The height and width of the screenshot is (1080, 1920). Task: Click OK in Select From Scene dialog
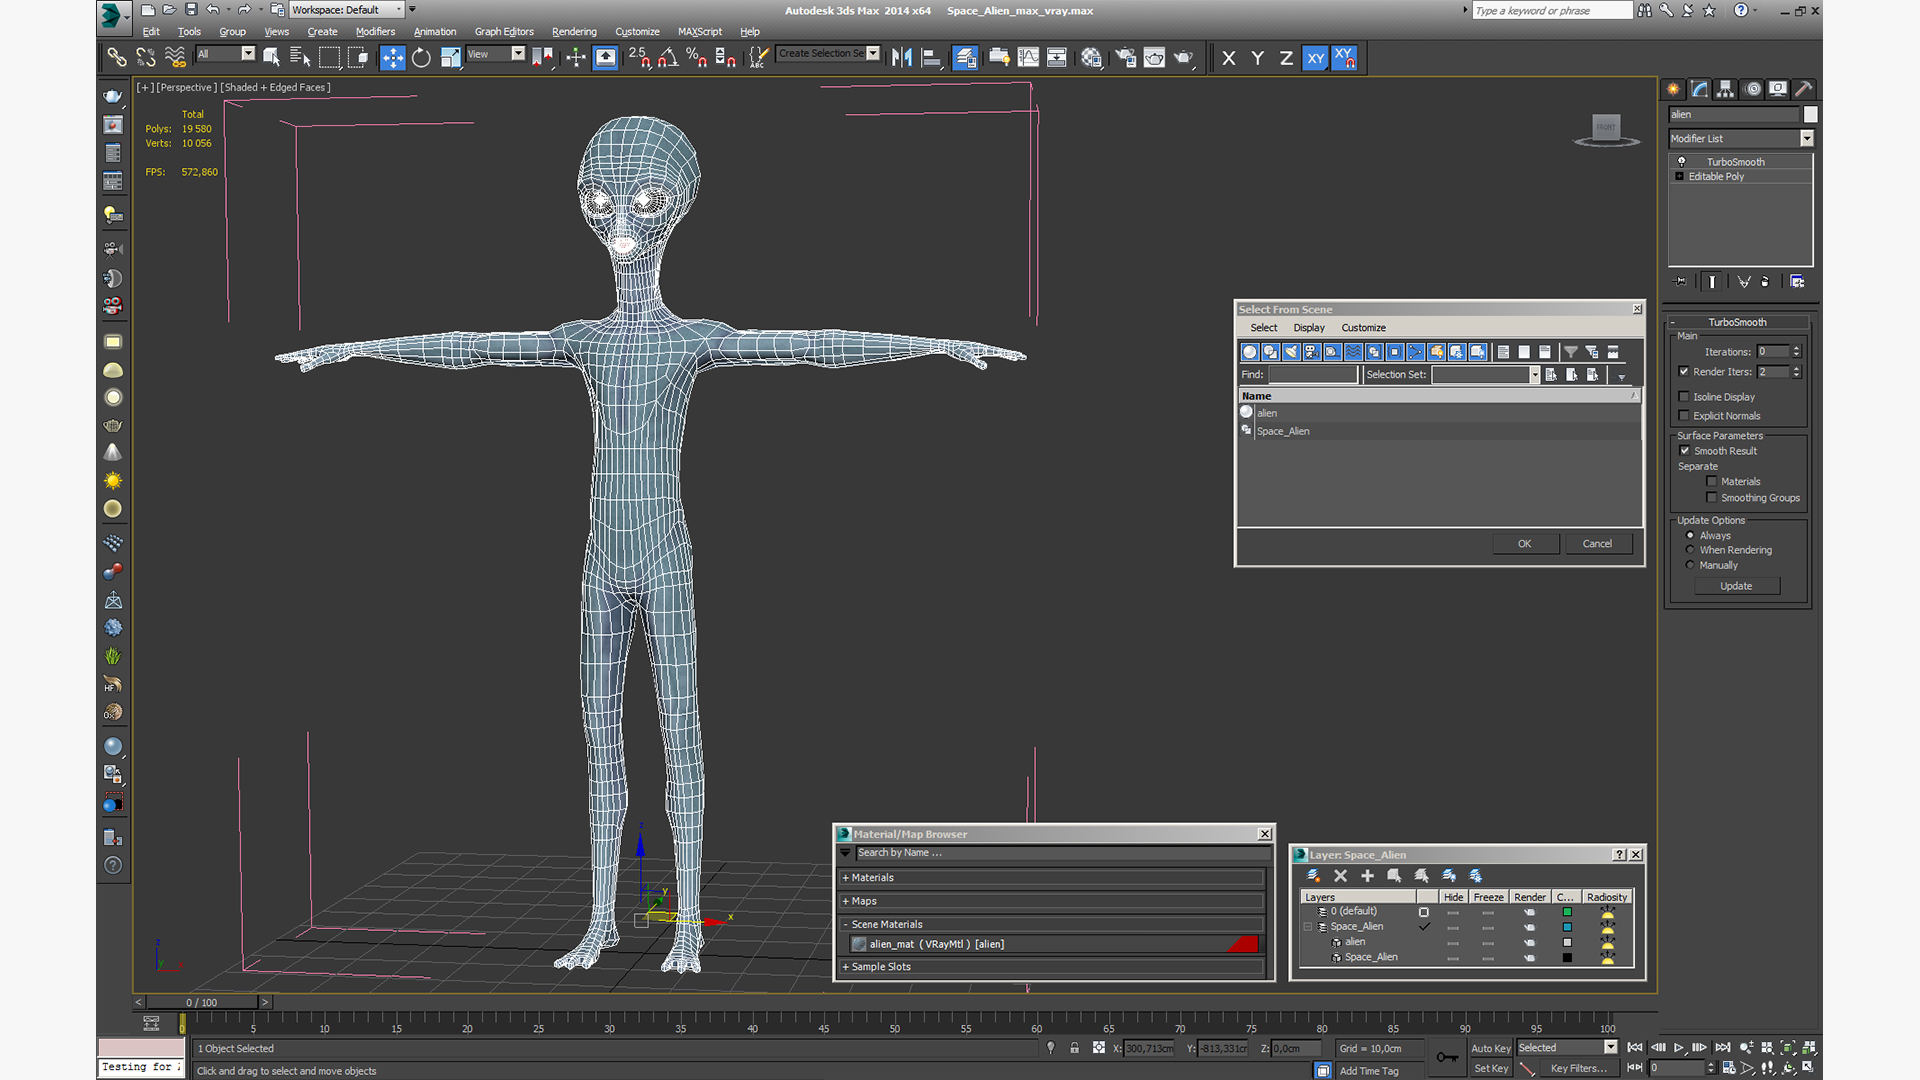tap(1524, 544)
